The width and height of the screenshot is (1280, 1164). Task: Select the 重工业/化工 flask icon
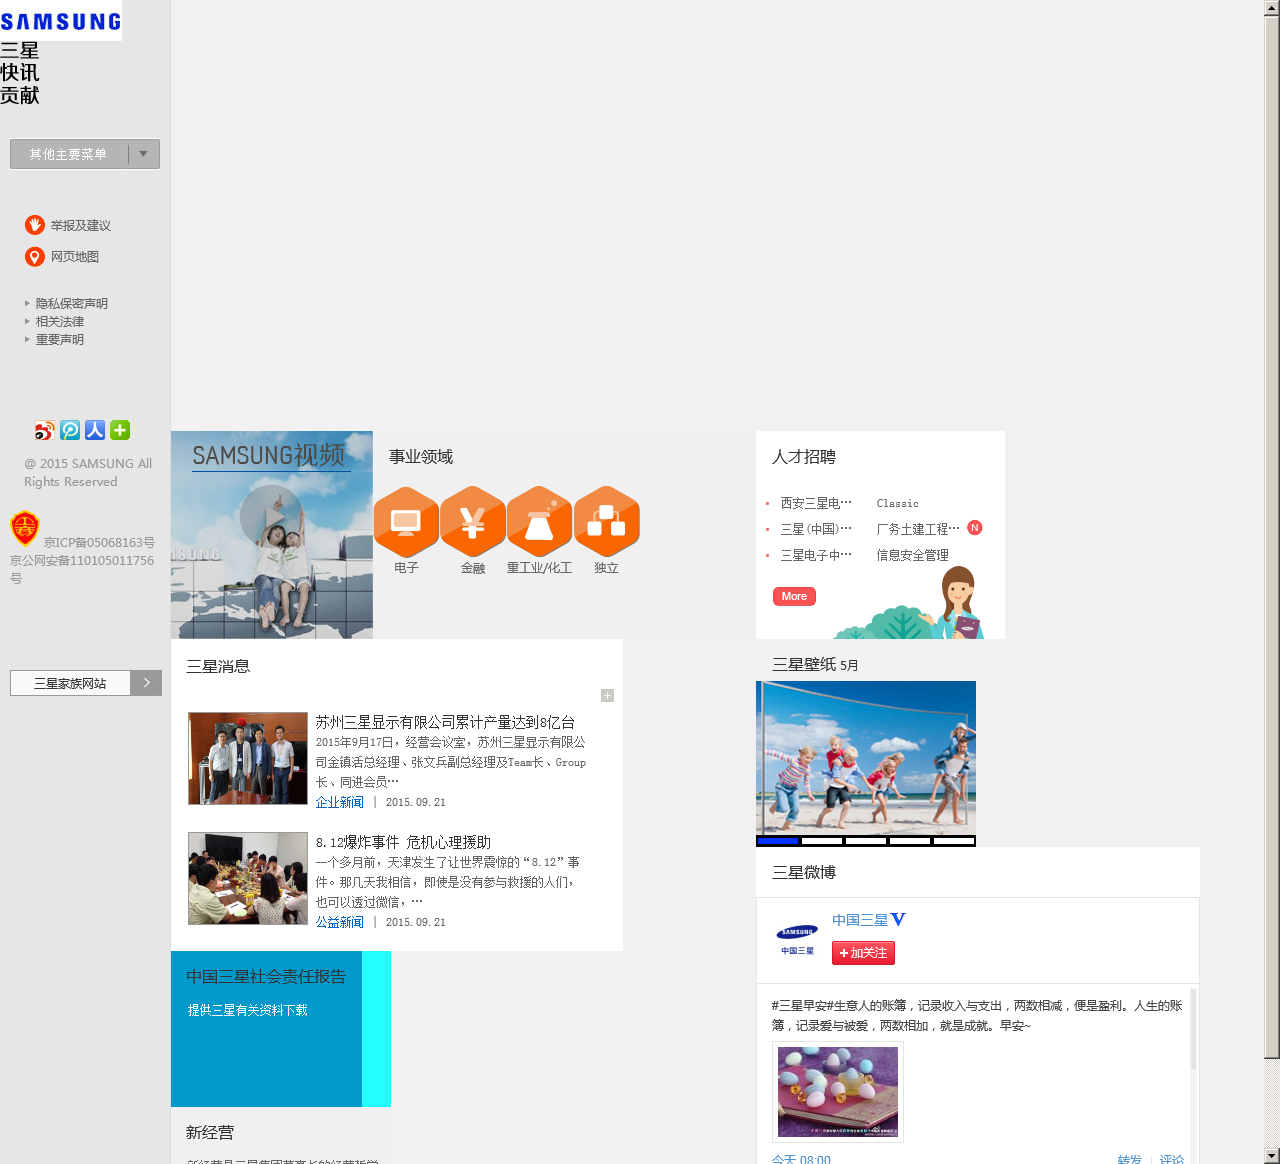pos(539,521)
